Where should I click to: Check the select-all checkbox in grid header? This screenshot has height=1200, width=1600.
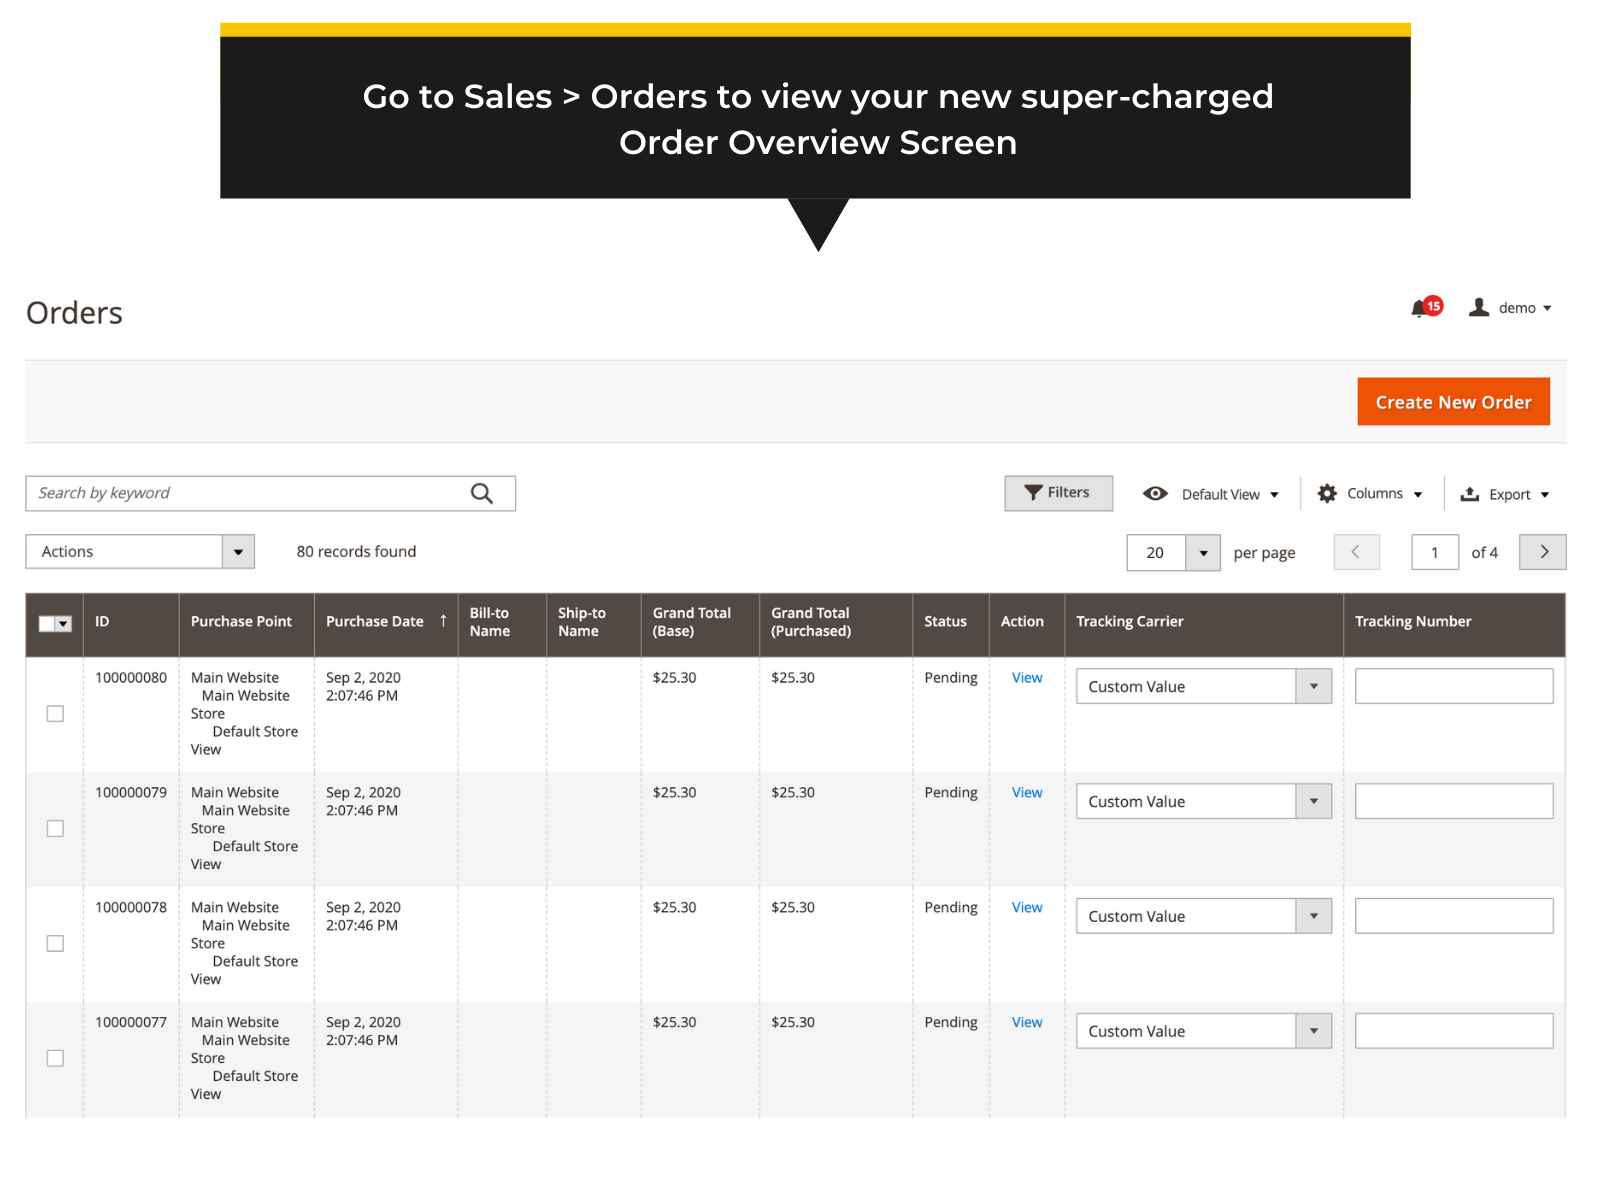click(x=47, y=623)
